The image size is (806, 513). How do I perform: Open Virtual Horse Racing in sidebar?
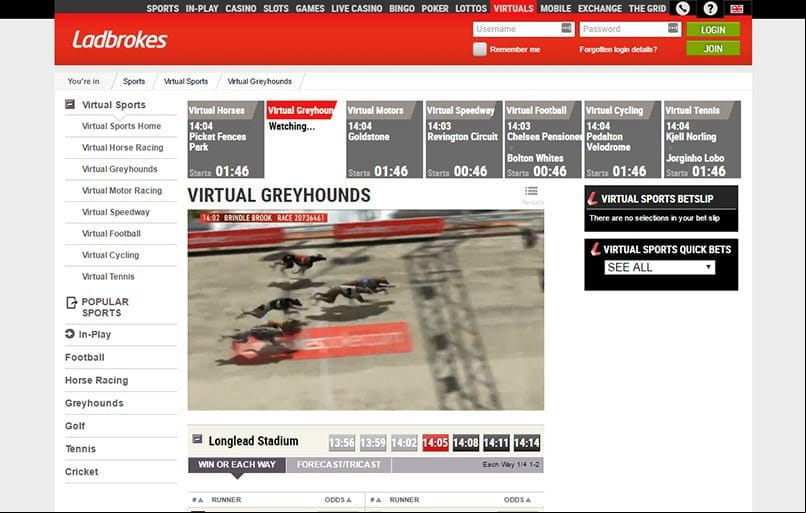(123, 148)
